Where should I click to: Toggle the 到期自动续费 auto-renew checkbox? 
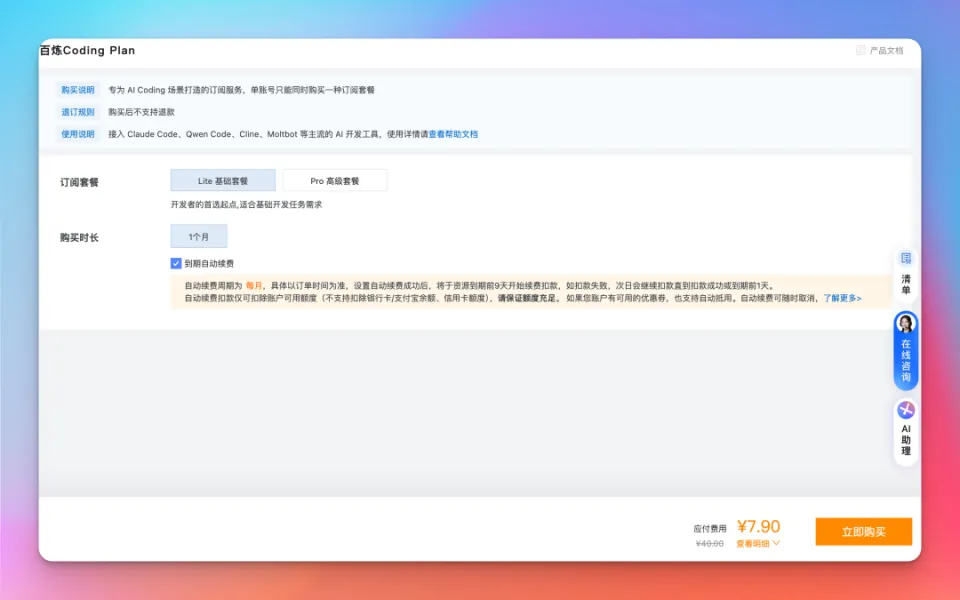tap(176, 264)
